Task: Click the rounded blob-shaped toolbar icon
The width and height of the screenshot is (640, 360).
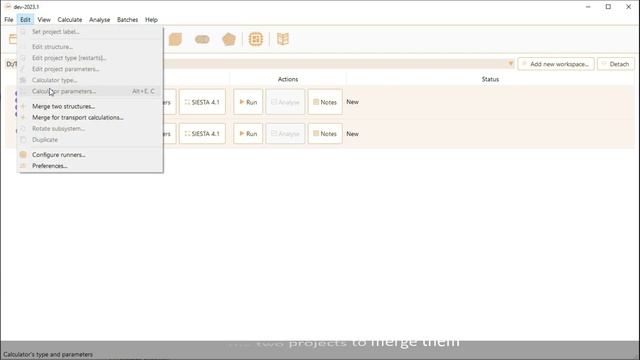Action: pos(175,39)
